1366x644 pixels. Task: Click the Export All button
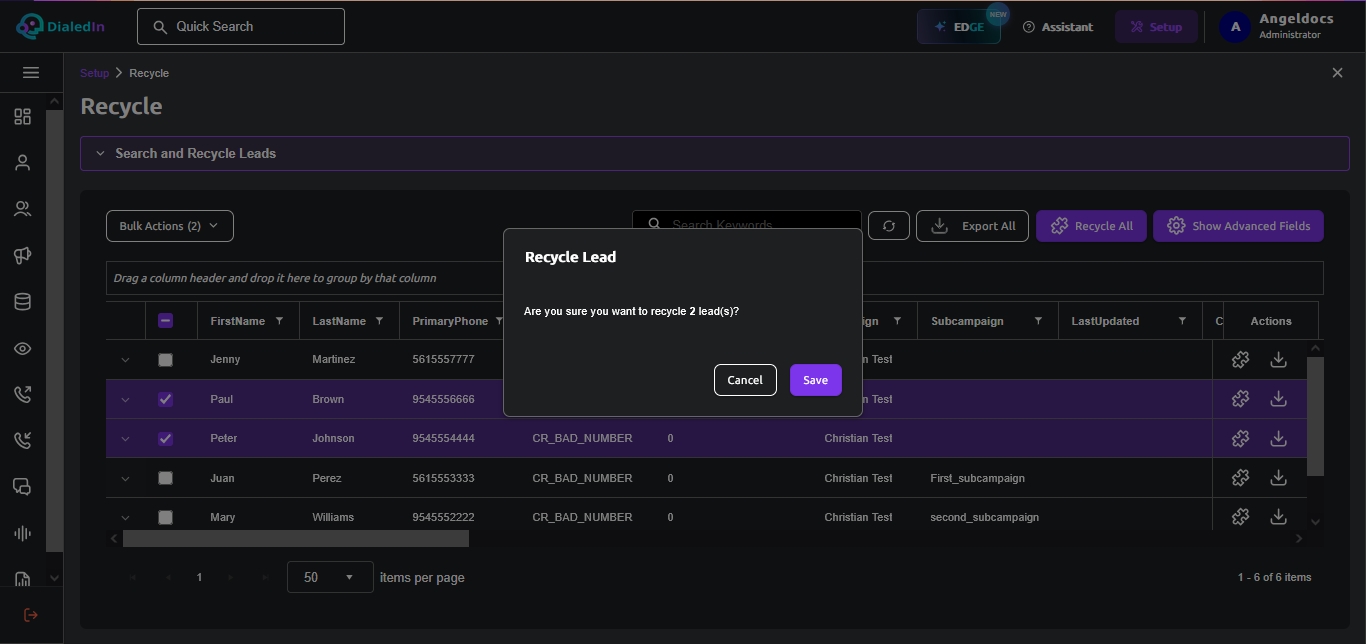point(972,226)
